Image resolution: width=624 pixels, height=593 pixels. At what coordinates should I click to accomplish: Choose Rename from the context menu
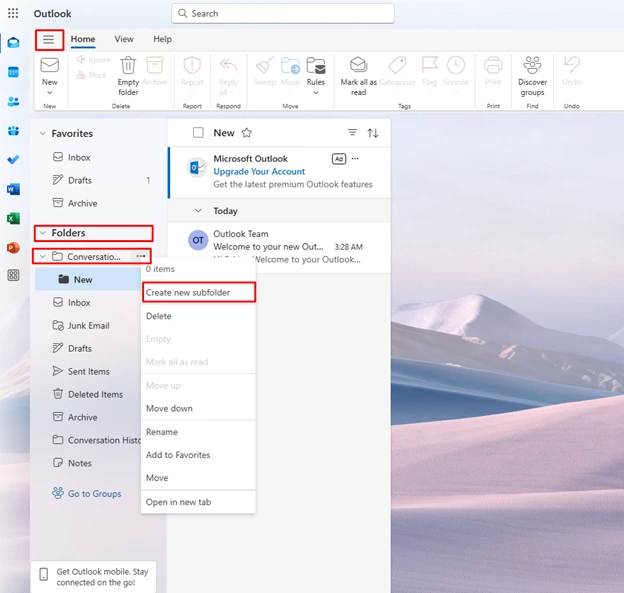pyautogui.click(x=198, y=432)
